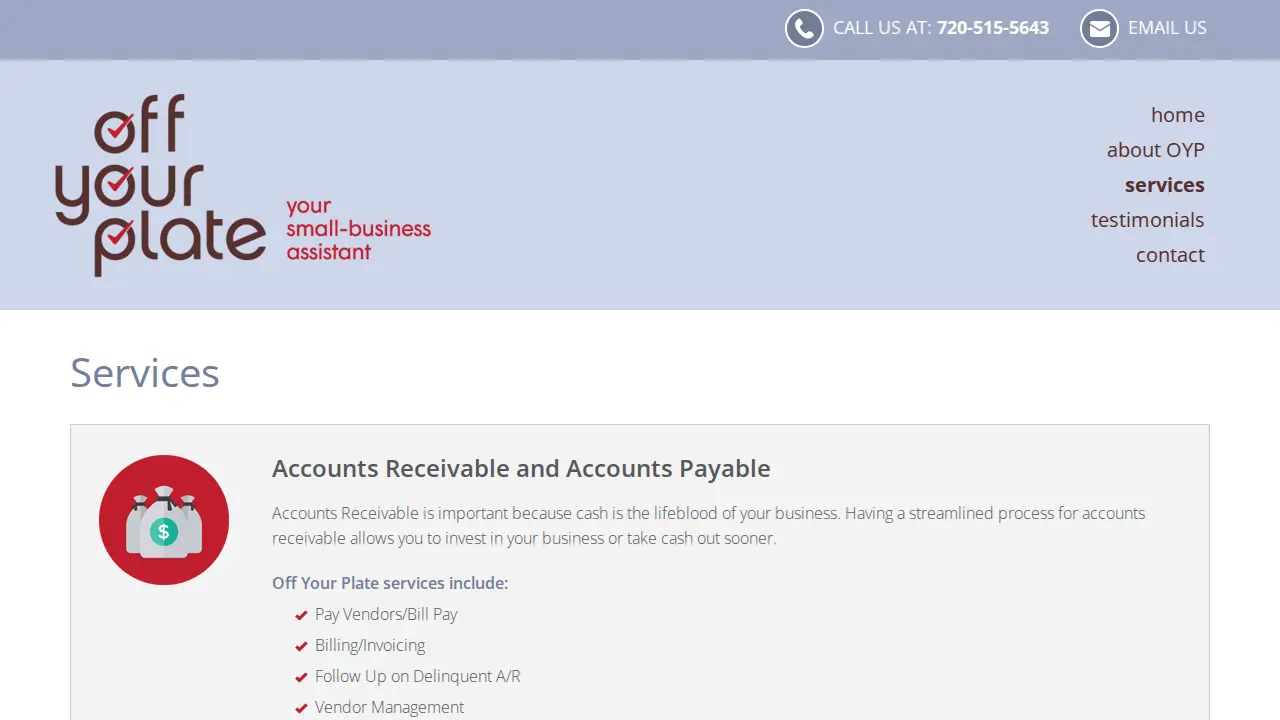Click the Services page heading

point(145,373)
